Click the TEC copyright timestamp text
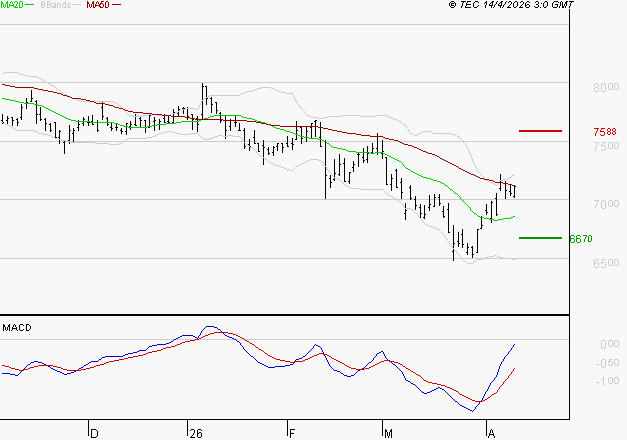Viewport: 627px width, 440px height. point(511,5)
